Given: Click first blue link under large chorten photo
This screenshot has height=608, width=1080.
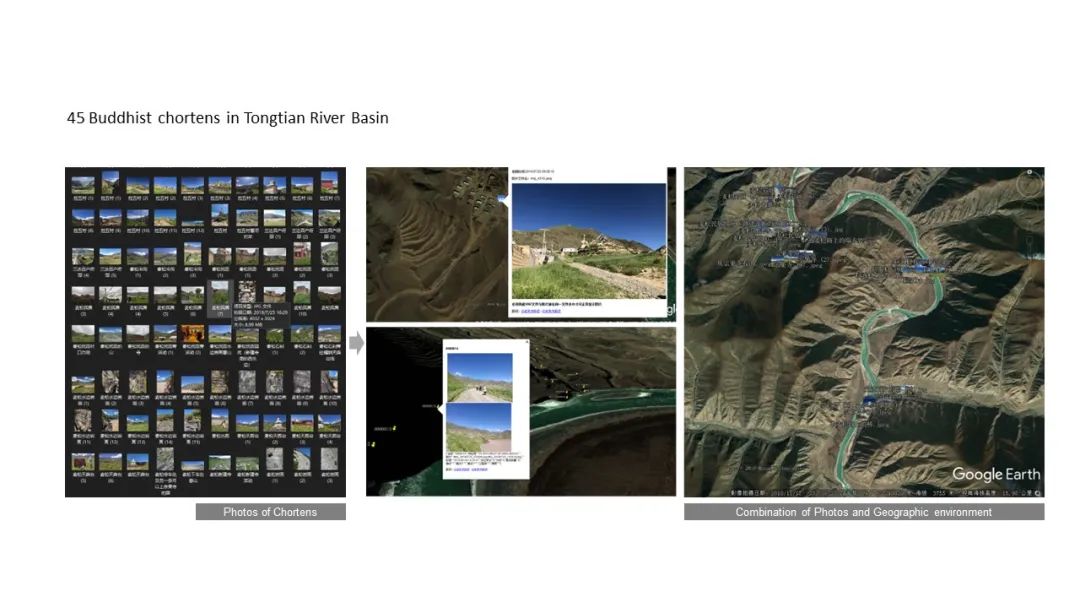Looking at the screenshot, I should tap(530, 311).
